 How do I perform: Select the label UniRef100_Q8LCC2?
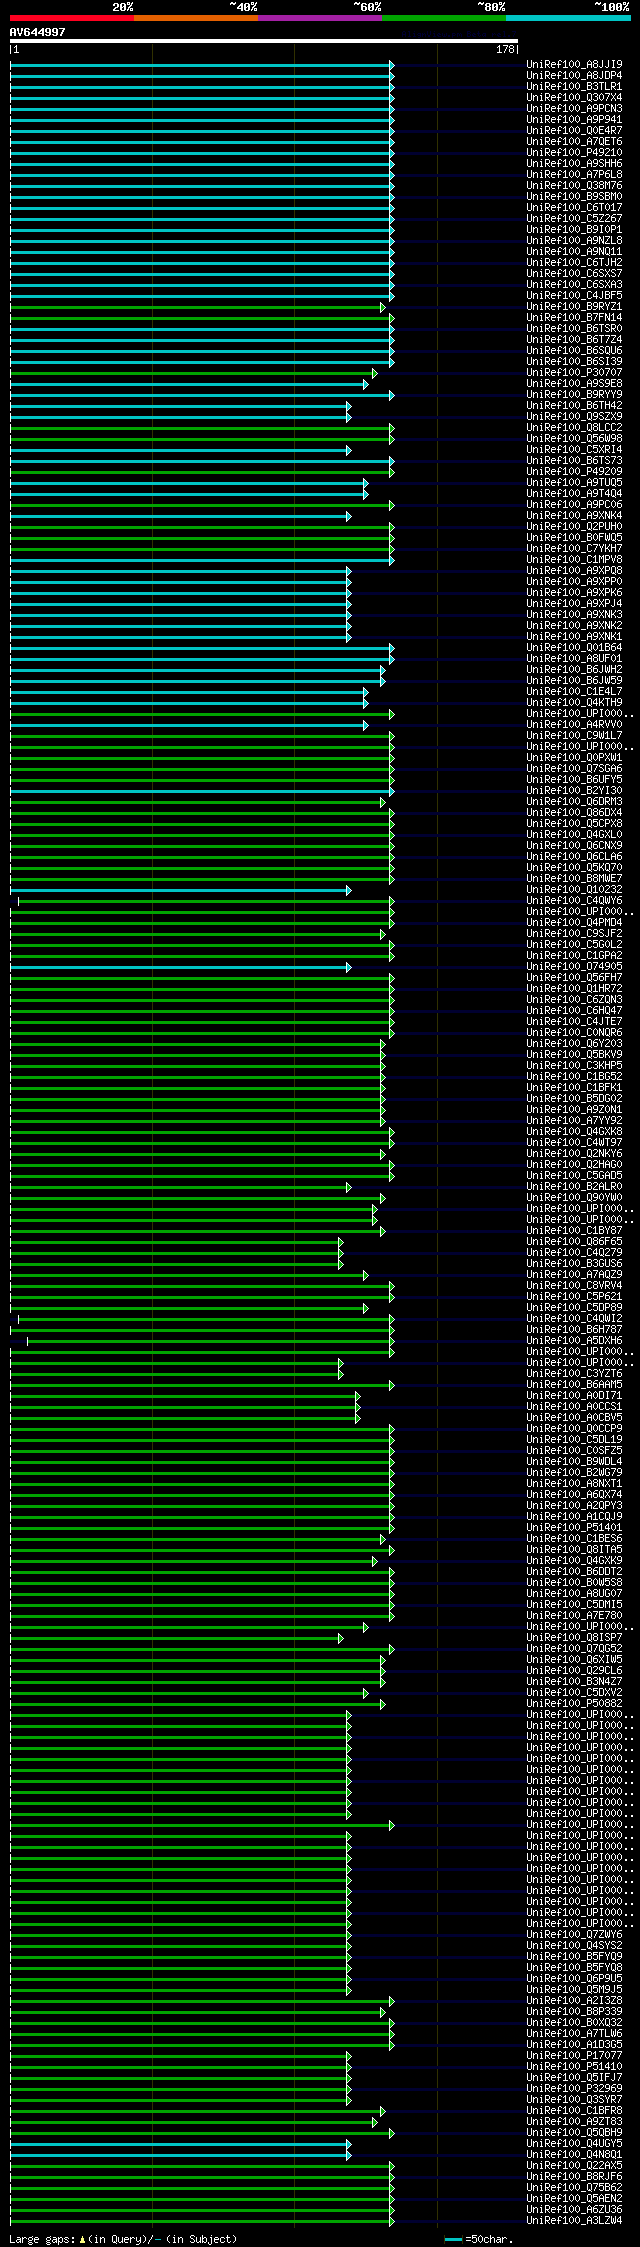pyautogui.click(x=574, y=428)
